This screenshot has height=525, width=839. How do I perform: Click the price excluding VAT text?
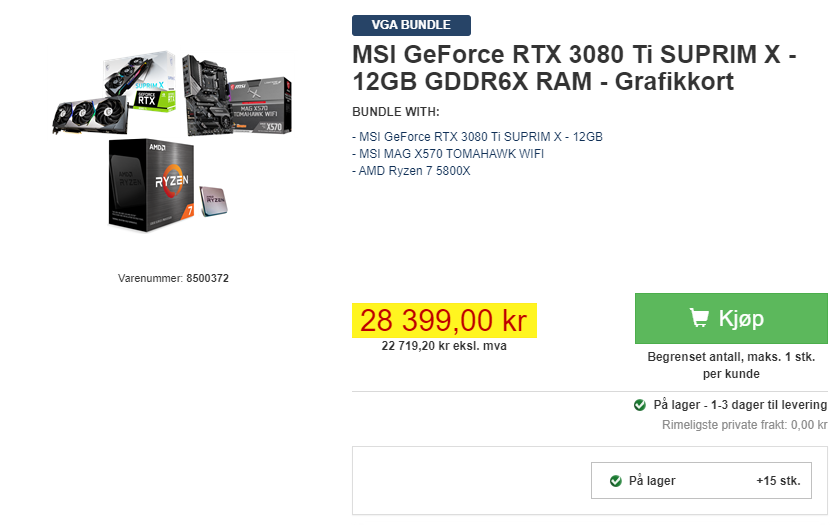pyautogui.click(x=444, y=346)
